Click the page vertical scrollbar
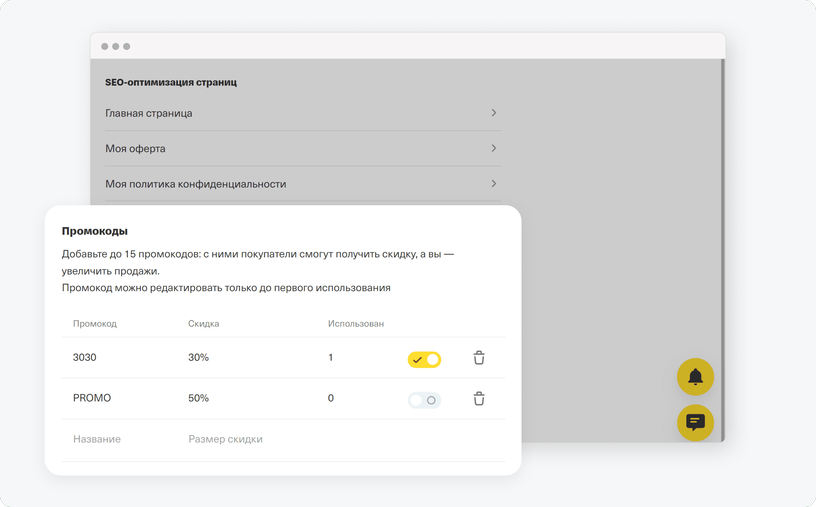 pyautogui.click(x=722, y=250)
